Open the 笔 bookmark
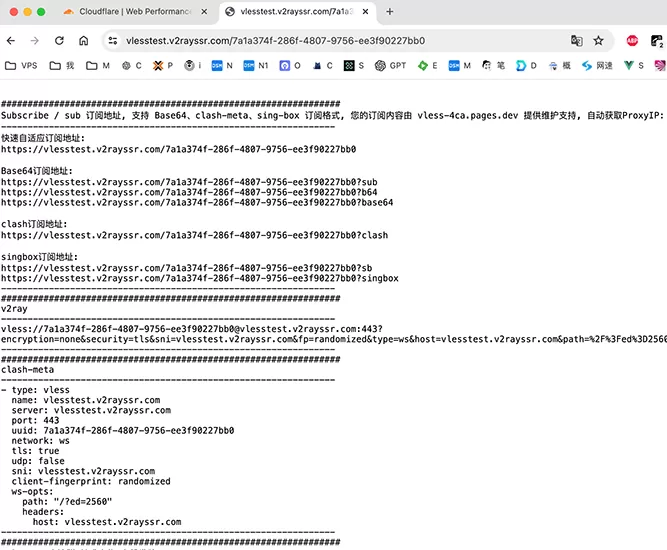The width and height of the screenshot is (667, 550). point(493,66)
